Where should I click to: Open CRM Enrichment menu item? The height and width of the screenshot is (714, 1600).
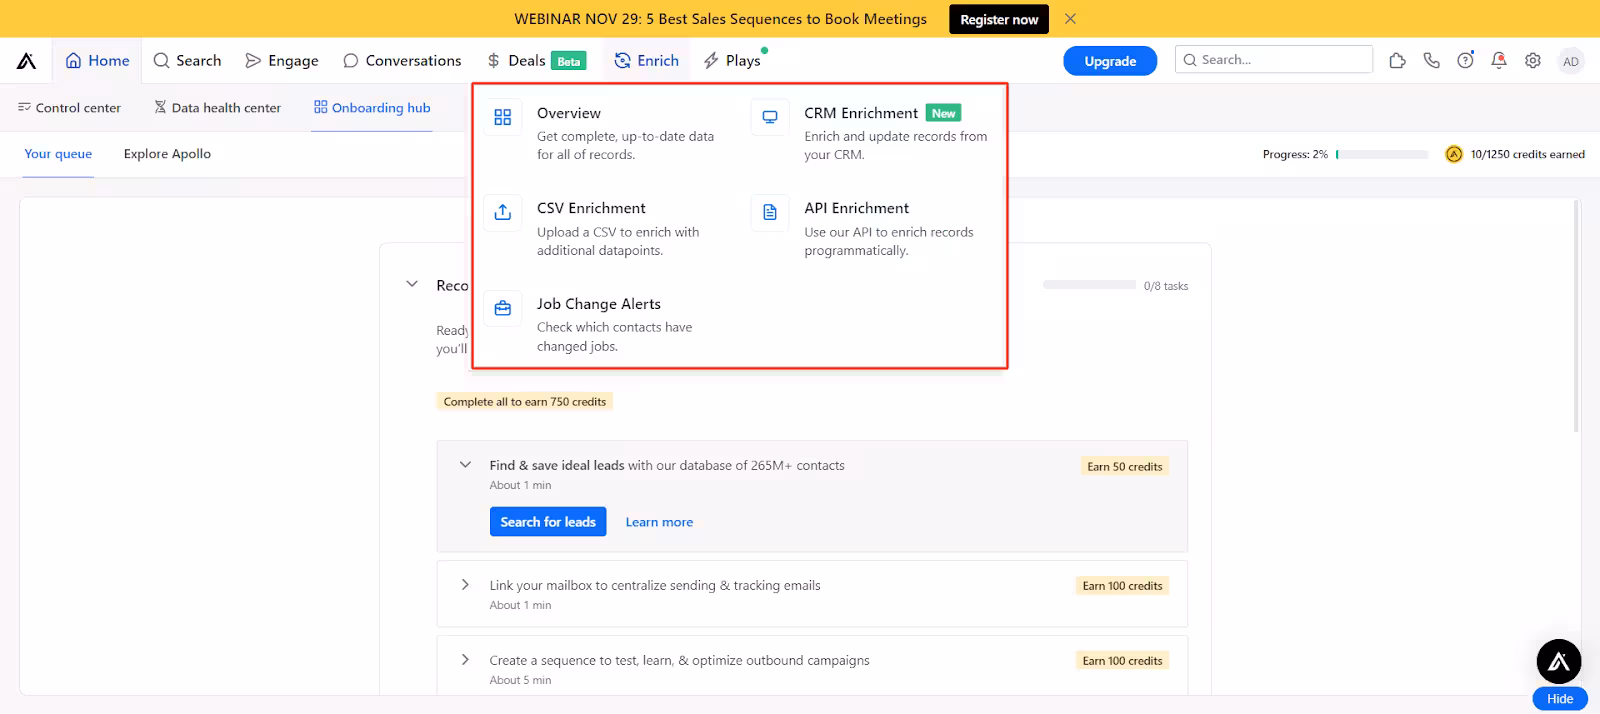860,114
